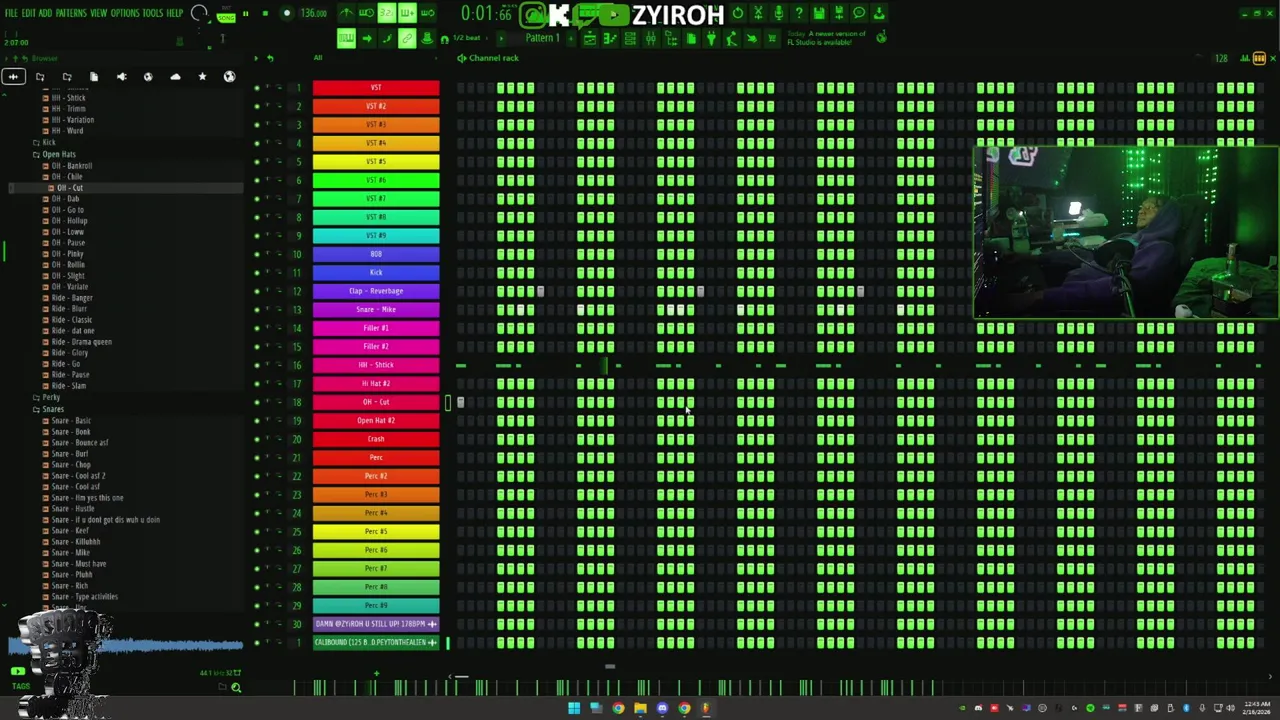The image size is (1280, 720).
Task: Select the Snare - Hustle sample
Action: tap(72, 508)
